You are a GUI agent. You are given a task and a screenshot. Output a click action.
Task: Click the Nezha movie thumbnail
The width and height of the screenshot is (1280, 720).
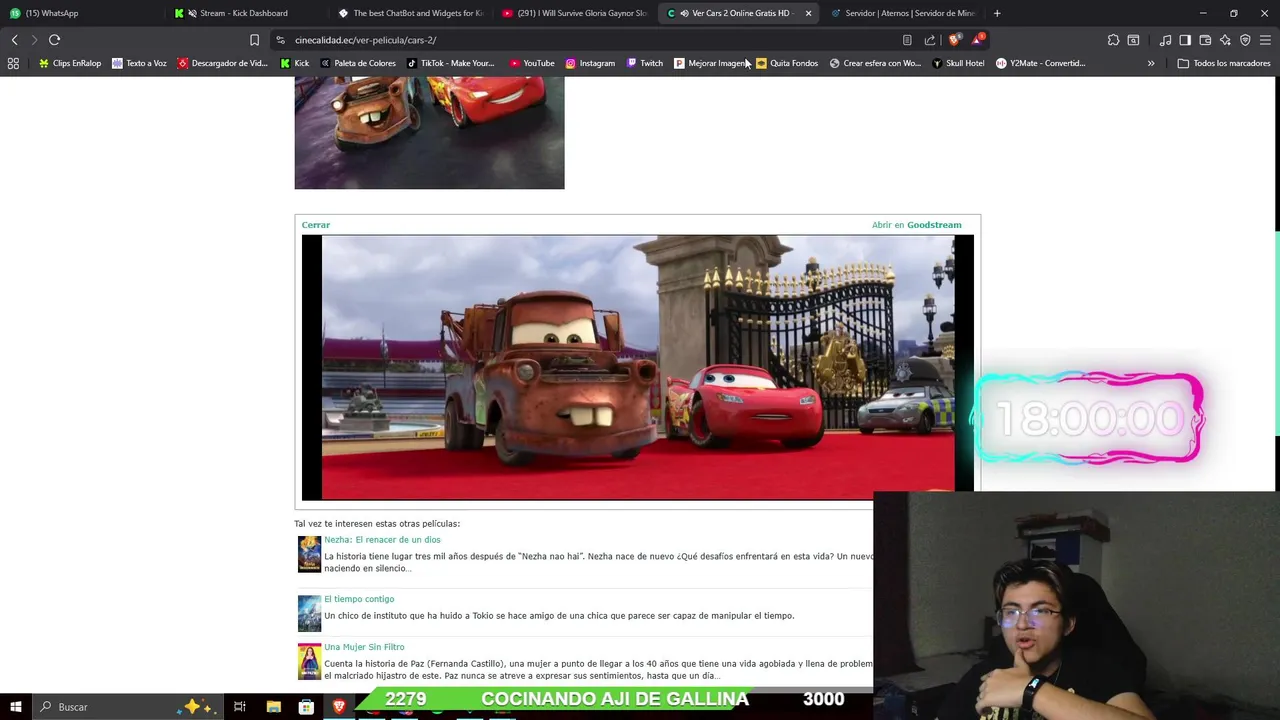coord(309,554)
